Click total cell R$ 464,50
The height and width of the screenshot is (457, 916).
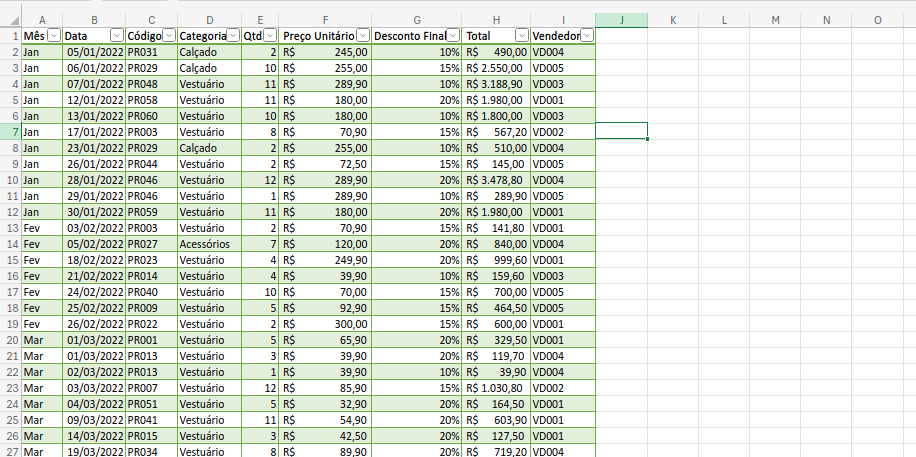496,307
